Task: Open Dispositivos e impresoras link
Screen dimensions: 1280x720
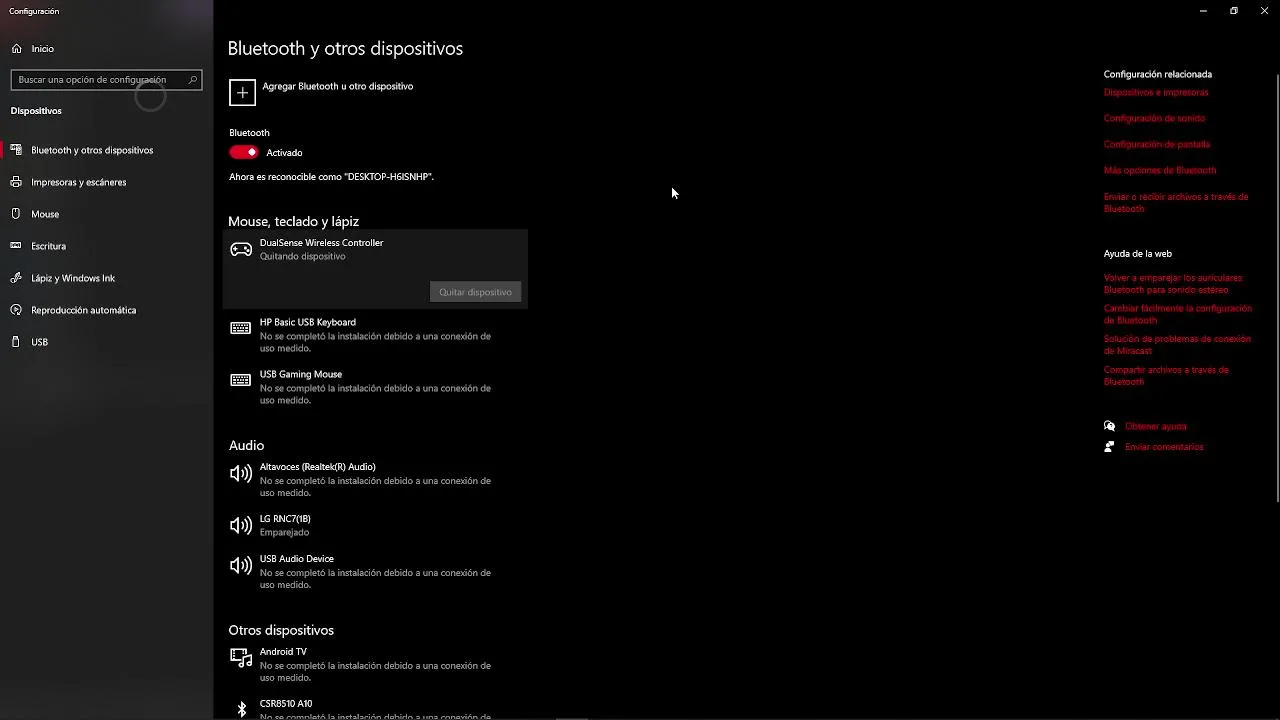Action: click(x=1156, y=92)
